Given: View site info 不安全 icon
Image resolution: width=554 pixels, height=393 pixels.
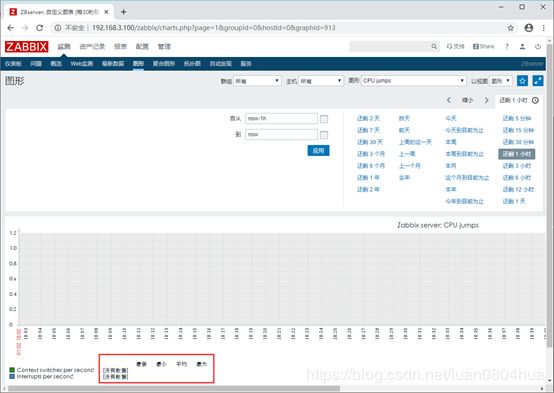Looking at the screenshot, I should [x=58, y=28].
